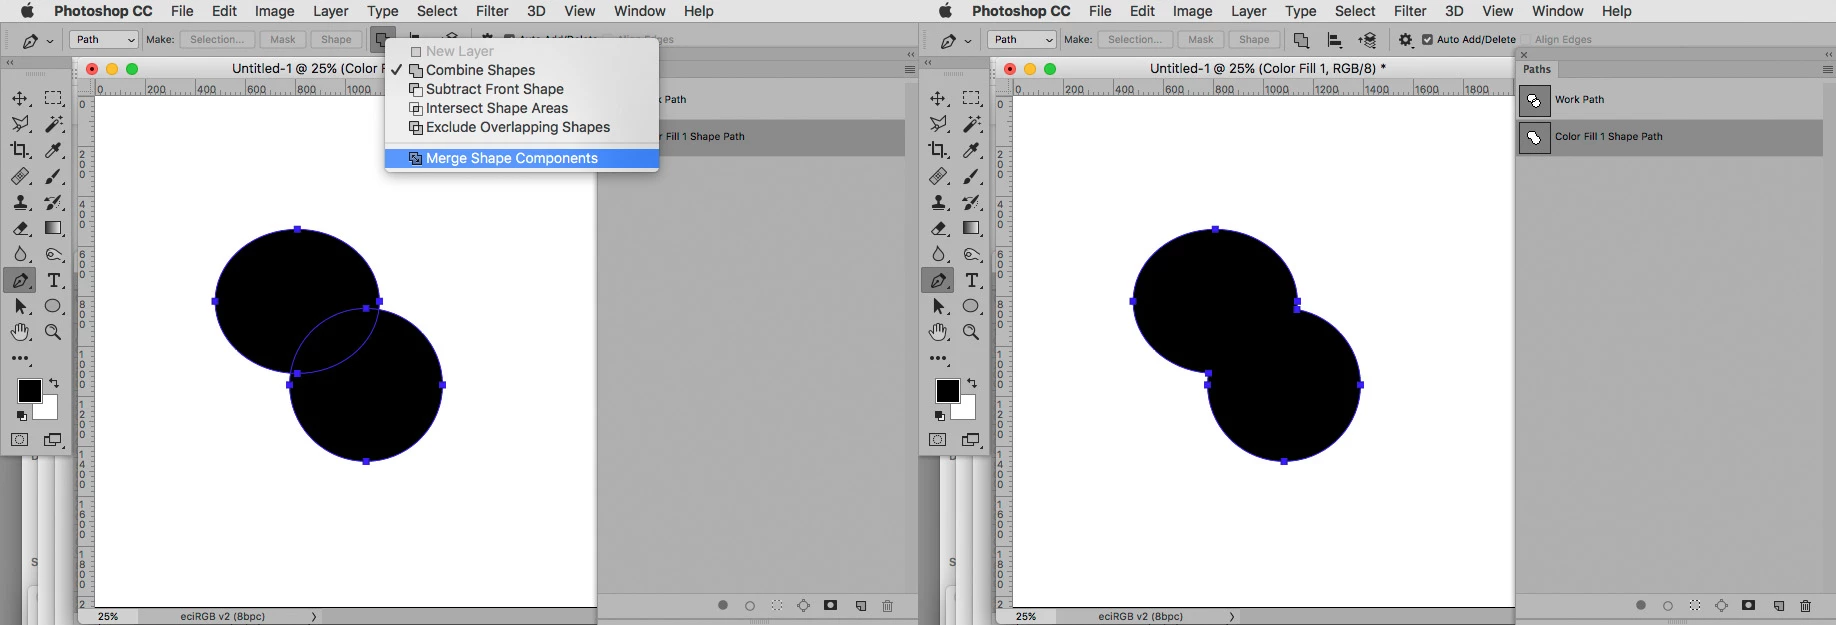1836x625 pixels.
Task: Select Rectangular Marquee tool in left window
Action: click(54, 98)
